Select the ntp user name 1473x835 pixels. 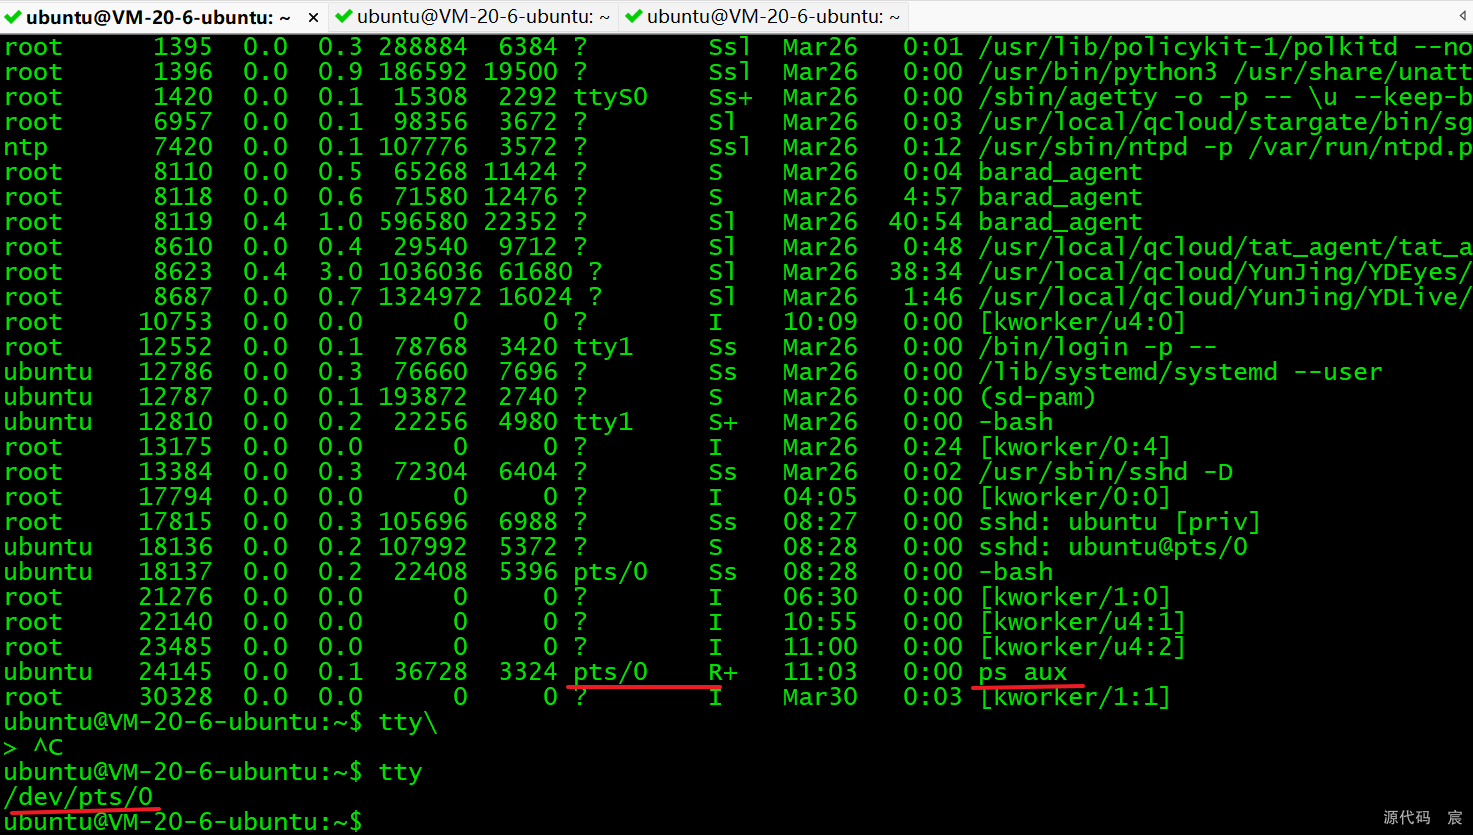(x=26, y=147)
